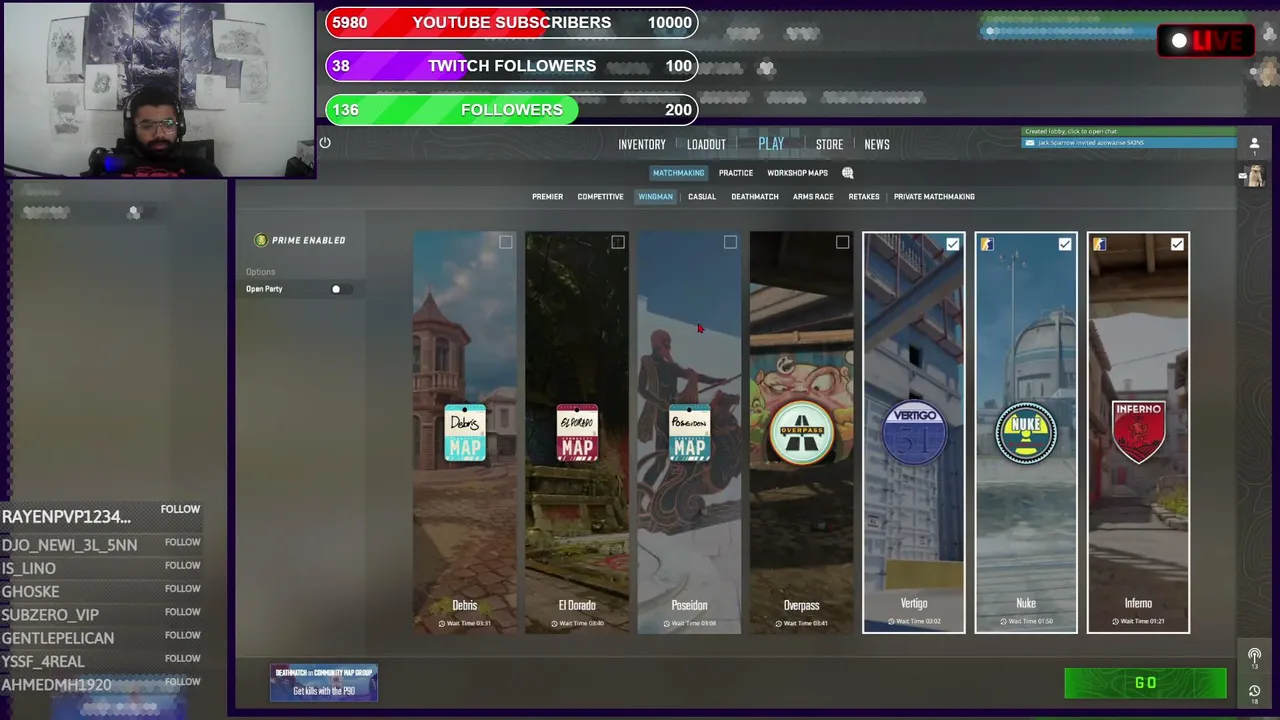Click the Nuke map emblem
This screenshot has width=1280, height=720.
point(1026,433)
